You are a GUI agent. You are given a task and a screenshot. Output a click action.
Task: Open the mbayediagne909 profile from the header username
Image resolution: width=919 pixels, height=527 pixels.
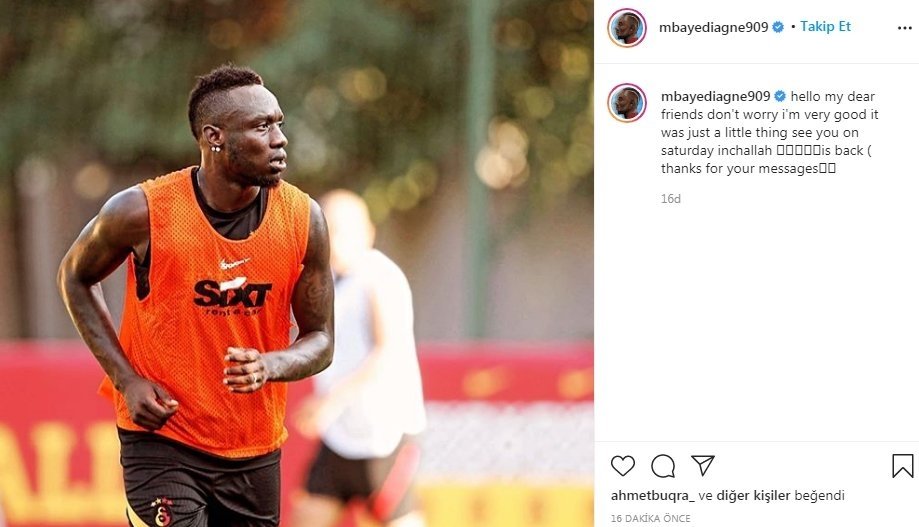[713, 27]
